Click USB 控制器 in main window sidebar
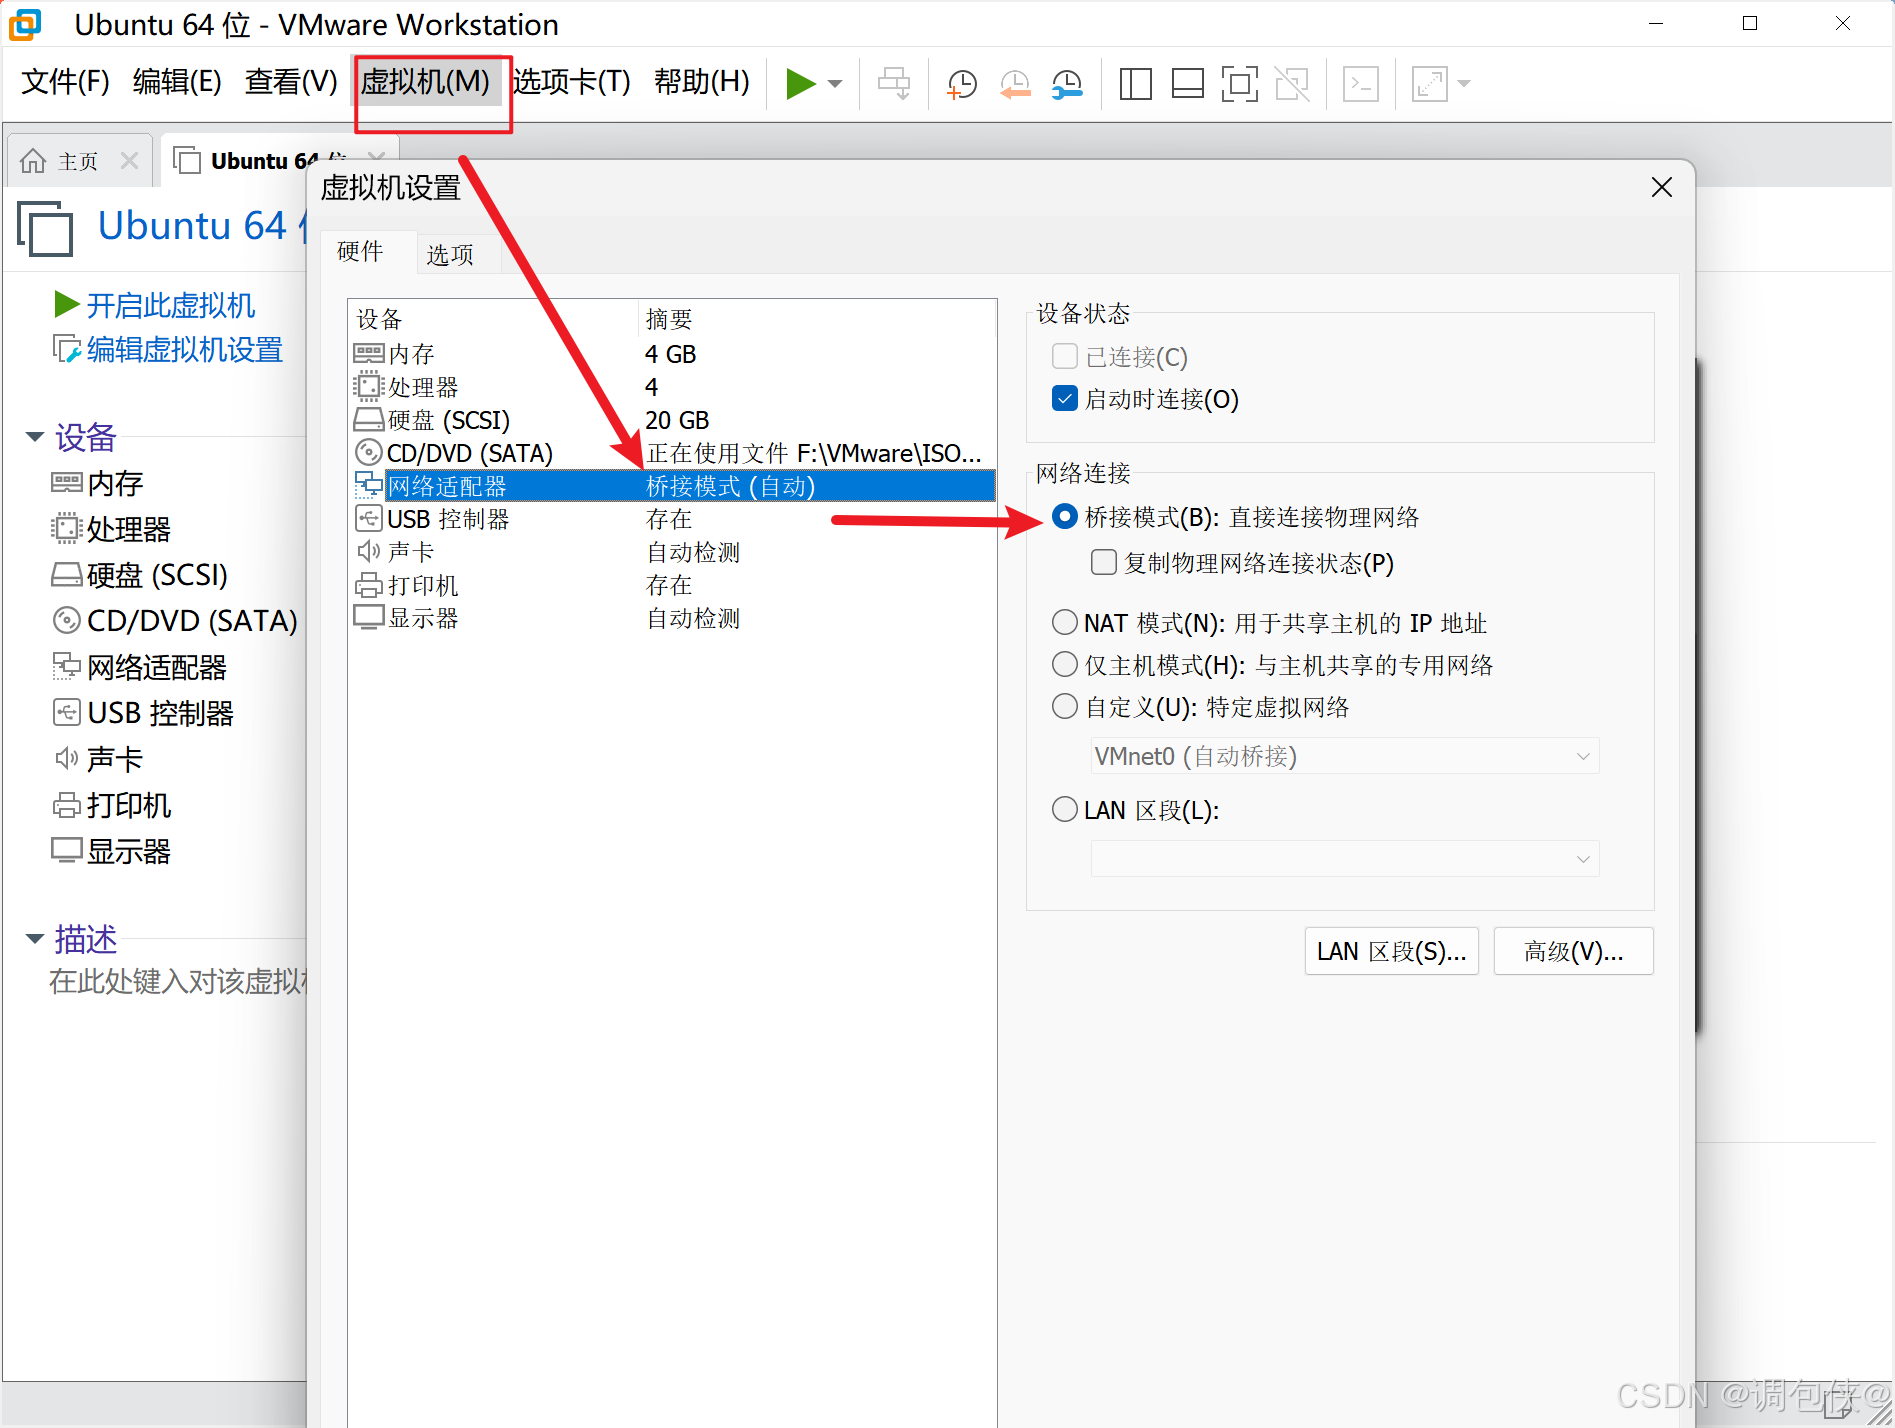The width and height of the screenshot is (1895, 1428). (143, 713)
